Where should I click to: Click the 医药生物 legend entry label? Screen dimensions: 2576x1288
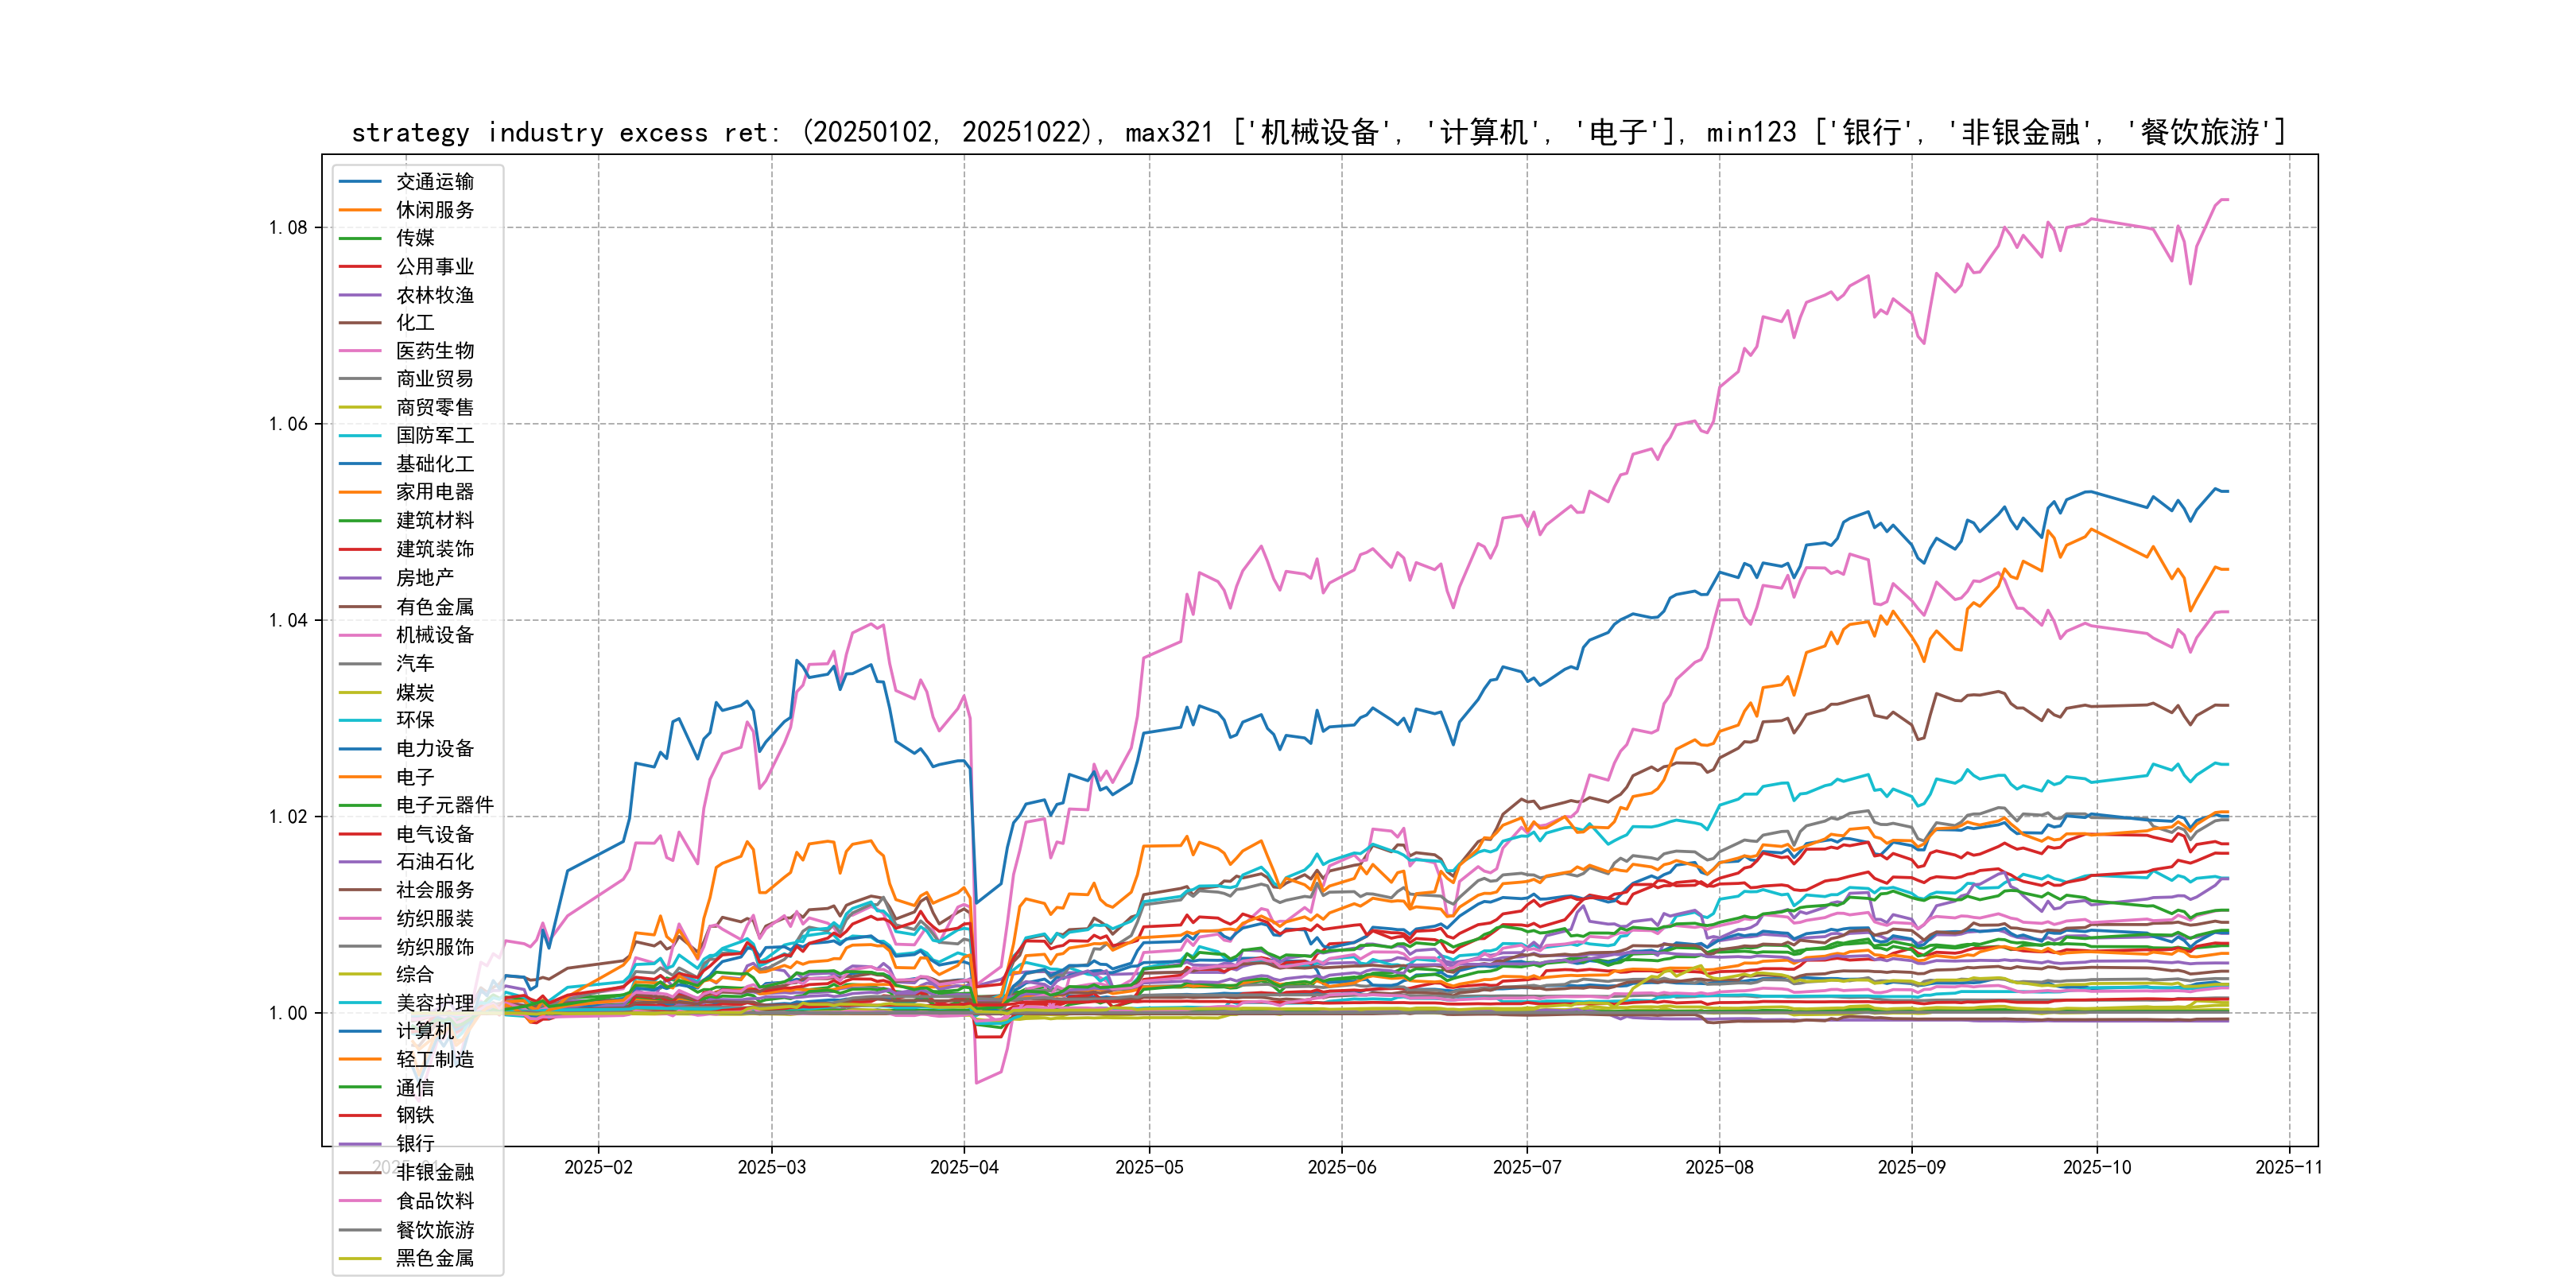[x=434, y=351]
